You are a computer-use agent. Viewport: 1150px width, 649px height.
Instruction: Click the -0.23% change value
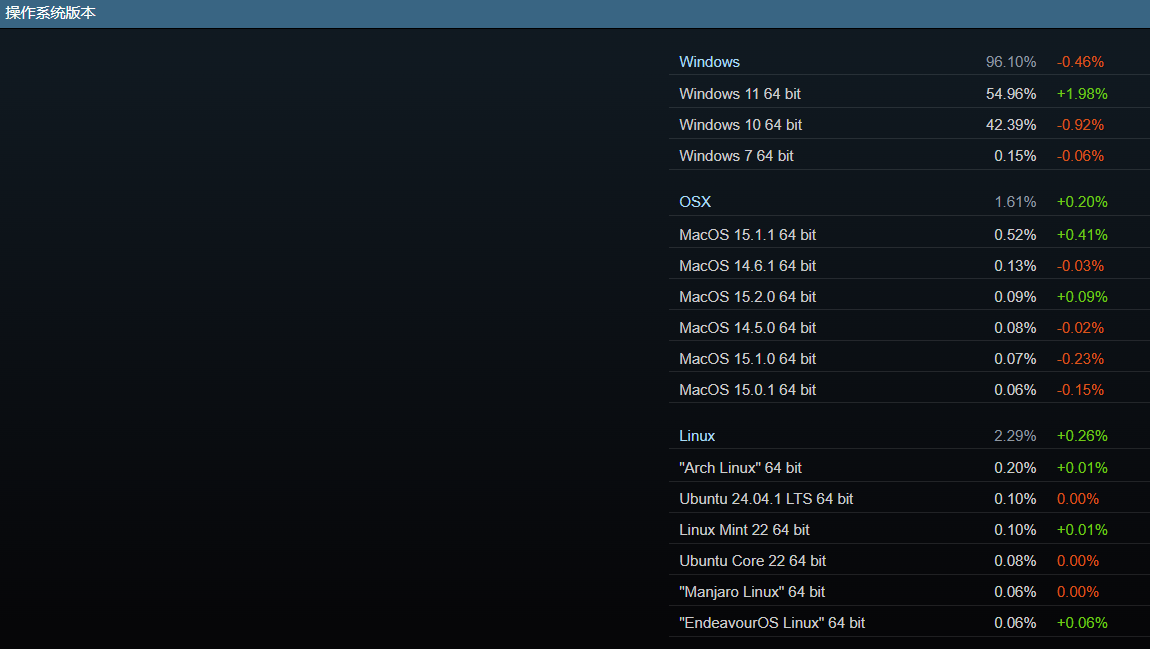click(1080, 359)
